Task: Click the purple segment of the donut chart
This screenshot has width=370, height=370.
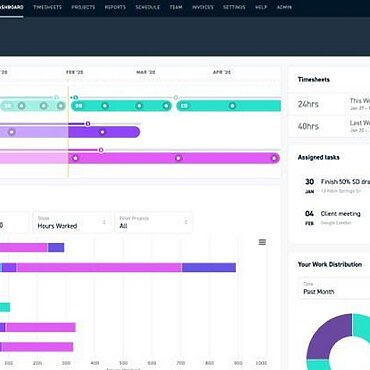Action: coord(326,335)
